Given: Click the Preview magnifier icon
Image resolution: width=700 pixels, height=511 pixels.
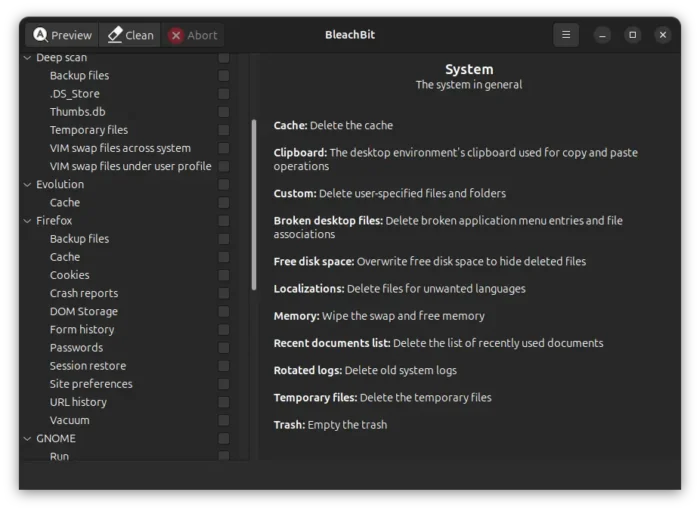Looking at the screenshot, I should click(40, 35).
